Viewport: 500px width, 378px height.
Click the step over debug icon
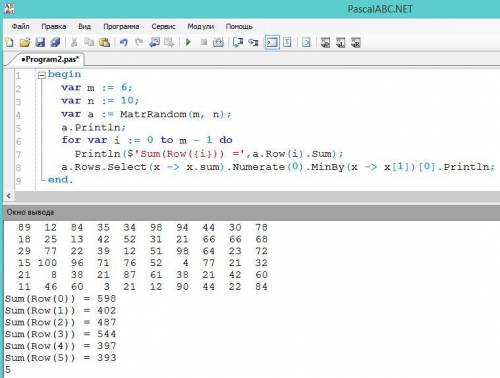point(238,42)
